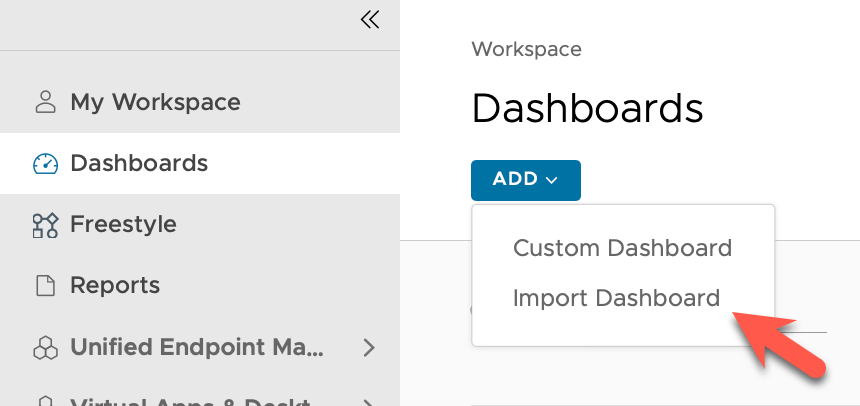Click the down arrow on the ADD button
This screenshot has height=406, width=860.
(551, 181)
